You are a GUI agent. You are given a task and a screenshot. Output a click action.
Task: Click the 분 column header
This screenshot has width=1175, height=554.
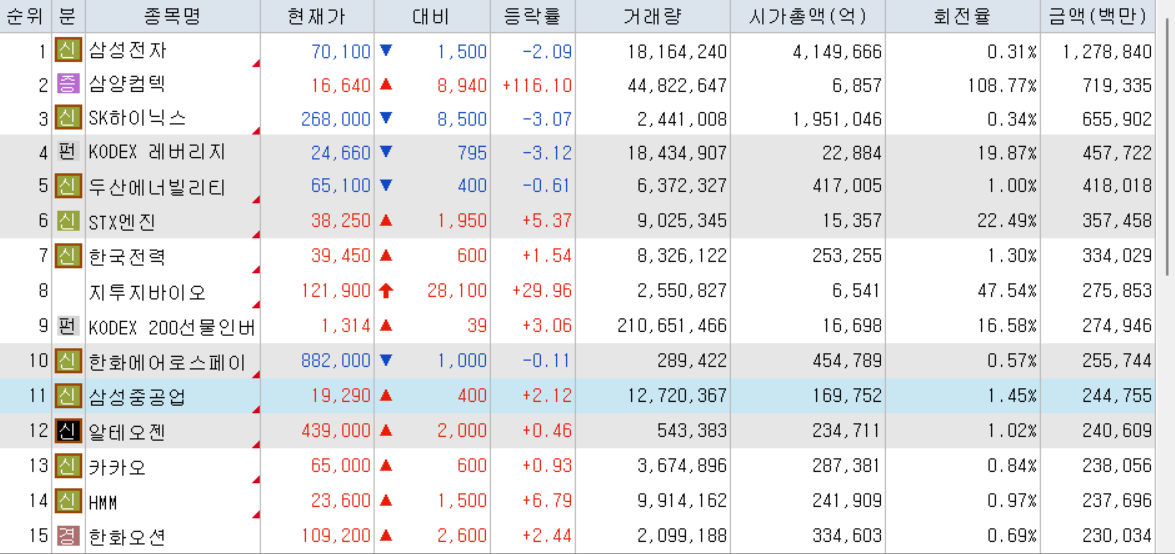pos(68,16)
